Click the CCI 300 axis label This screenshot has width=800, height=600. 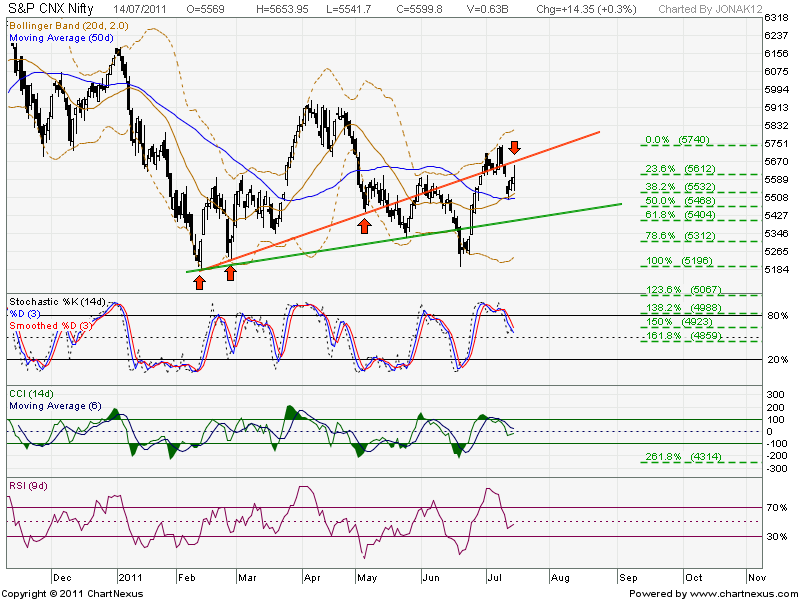tap(776, 394)
